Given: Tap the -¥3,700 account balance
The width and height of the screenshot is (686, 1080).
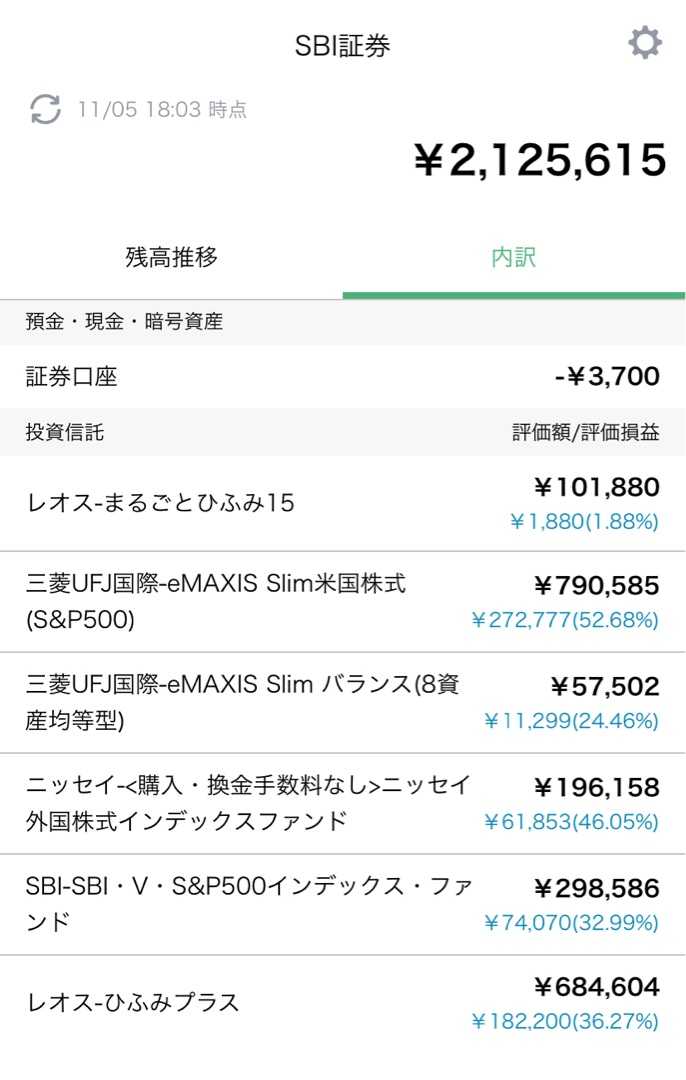Looking at the screenshot, I should [607, 376].
